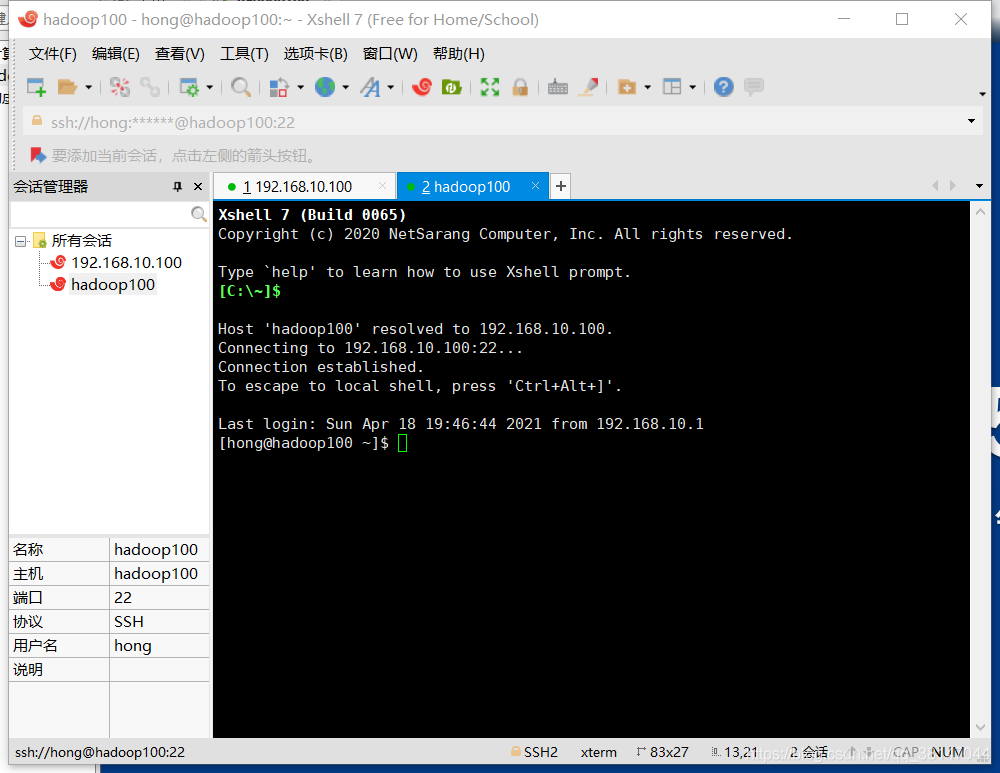Open Help via the question mark icon

pyautogui.click(x=724, y=88)
